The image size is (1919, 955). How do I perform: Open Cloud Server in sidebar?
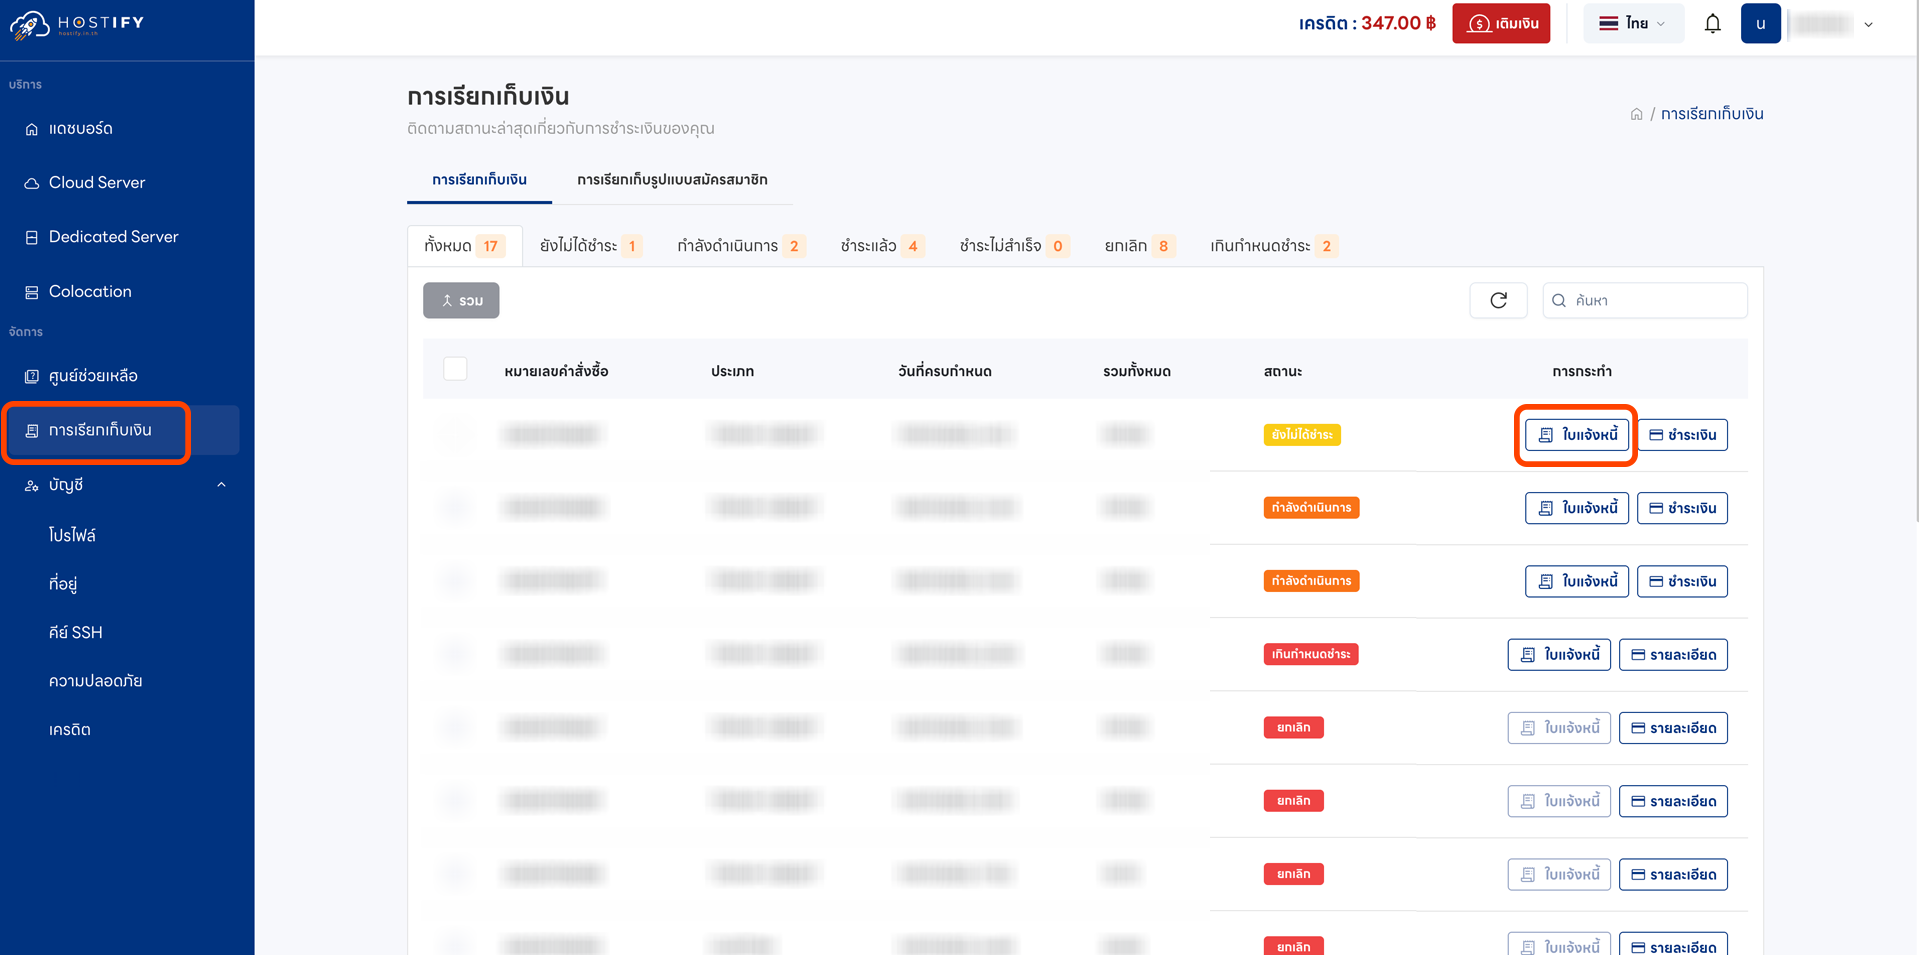96,183
